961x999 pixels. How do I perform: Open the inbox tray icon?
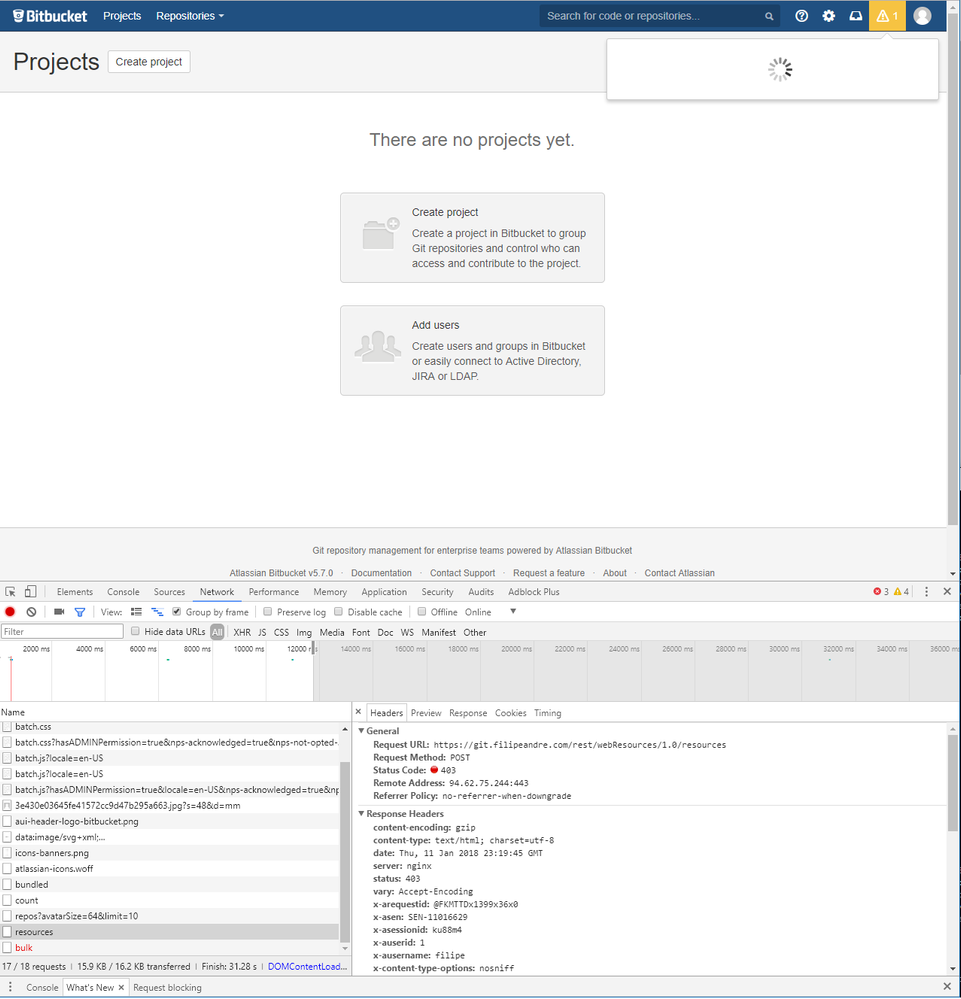(x=856, y=16)
